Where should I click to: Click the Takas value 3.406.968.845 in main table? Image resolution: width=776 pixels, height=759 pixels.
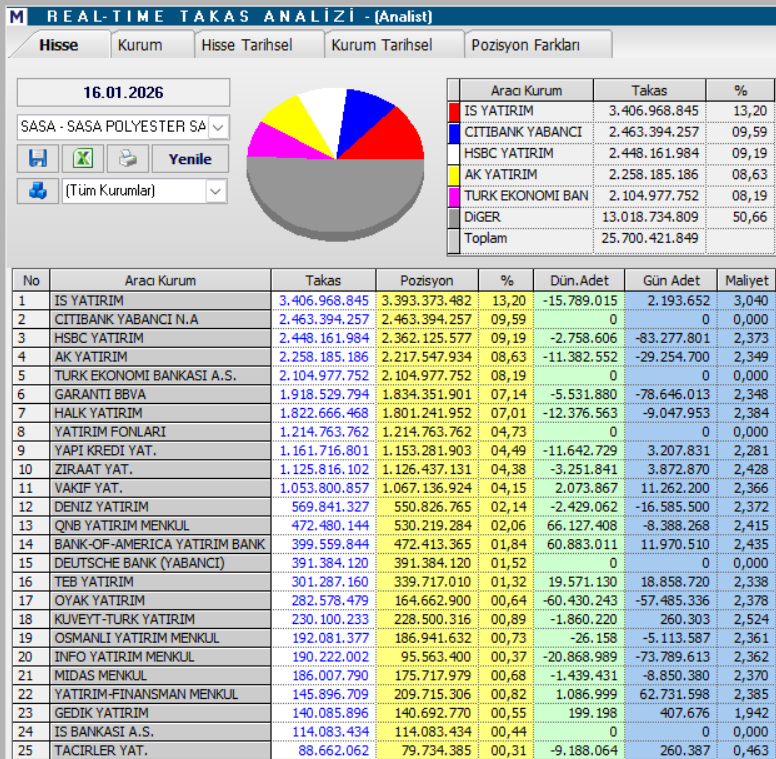(x=324, y=301)
